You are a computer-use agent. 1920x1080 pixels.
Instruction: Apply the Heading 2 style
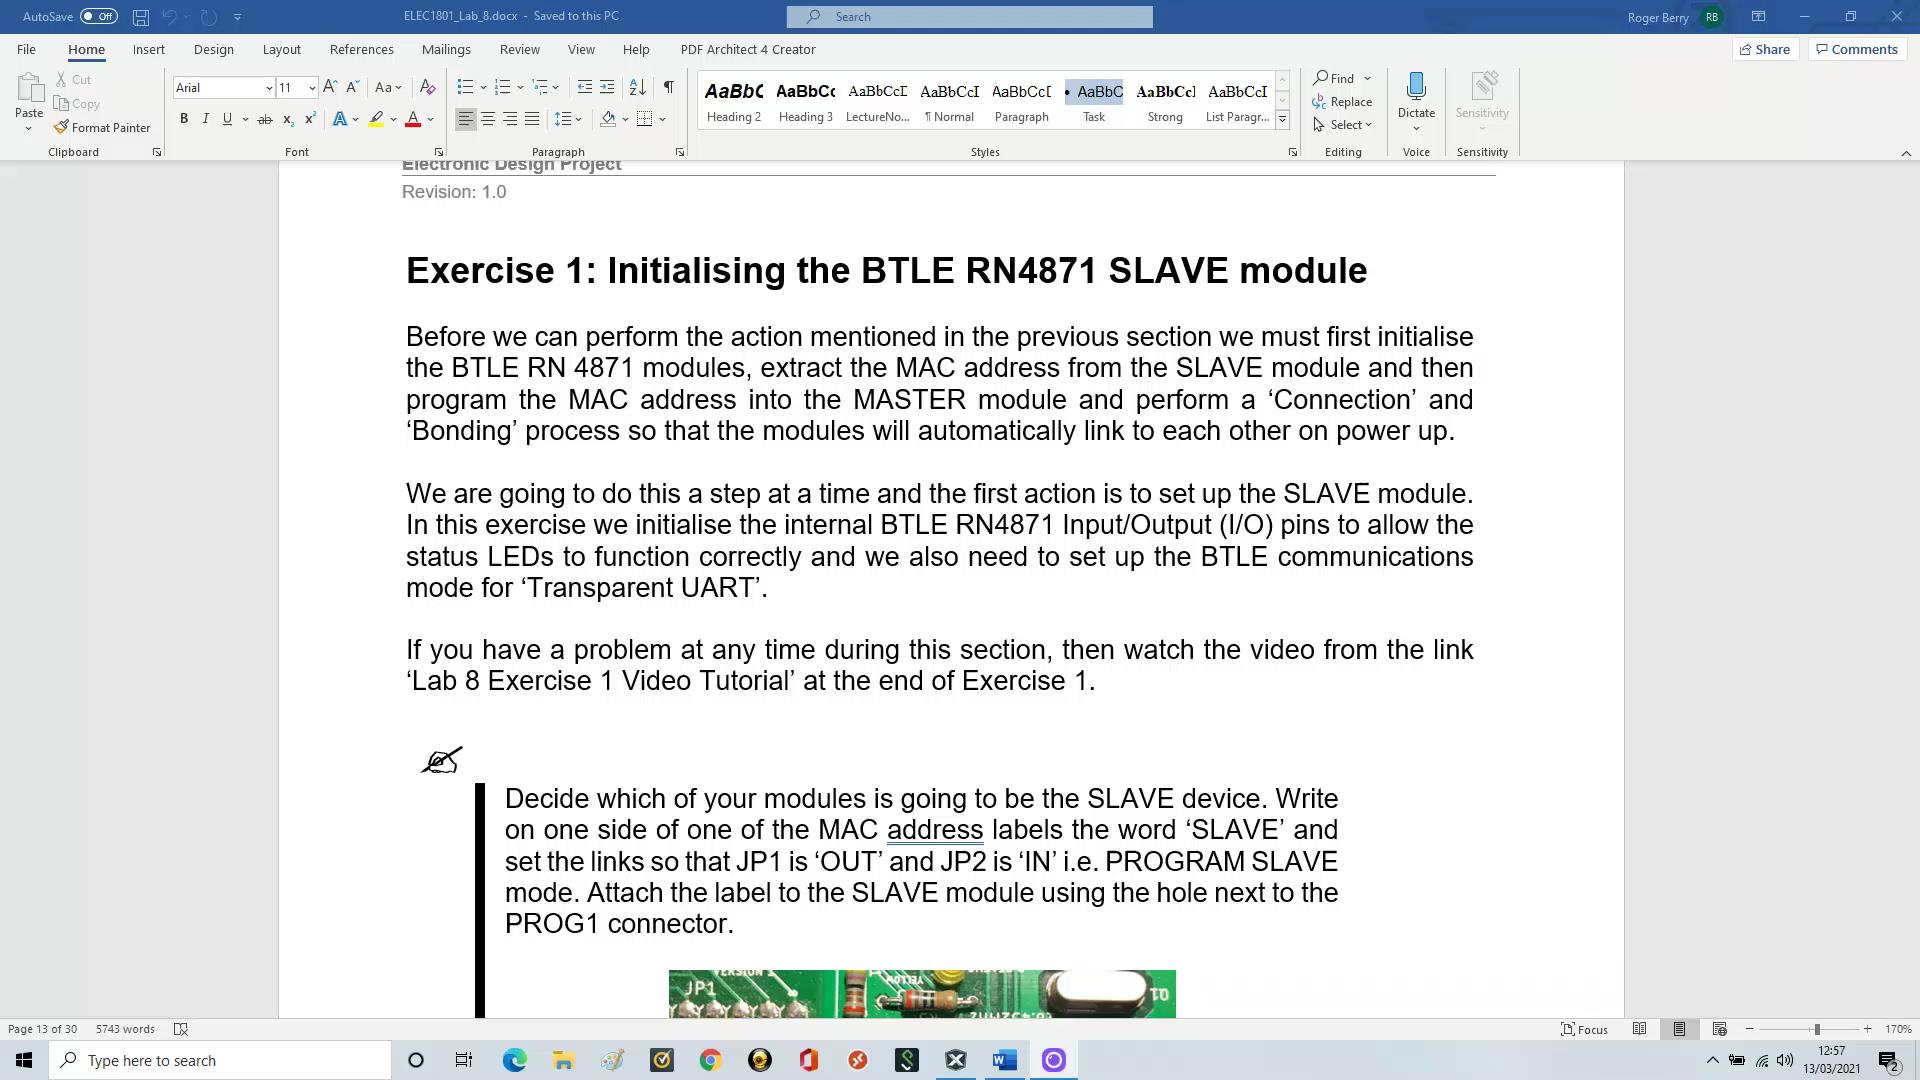coord(733,100)
